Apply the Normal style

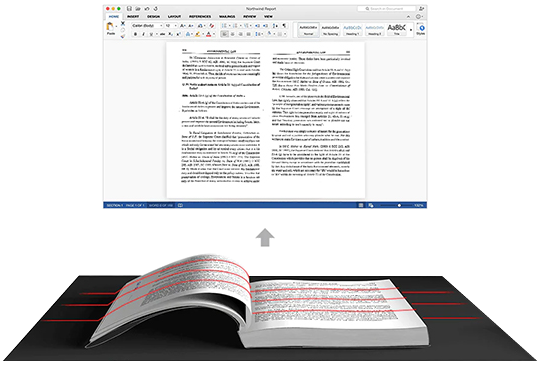tap(308, 30)
